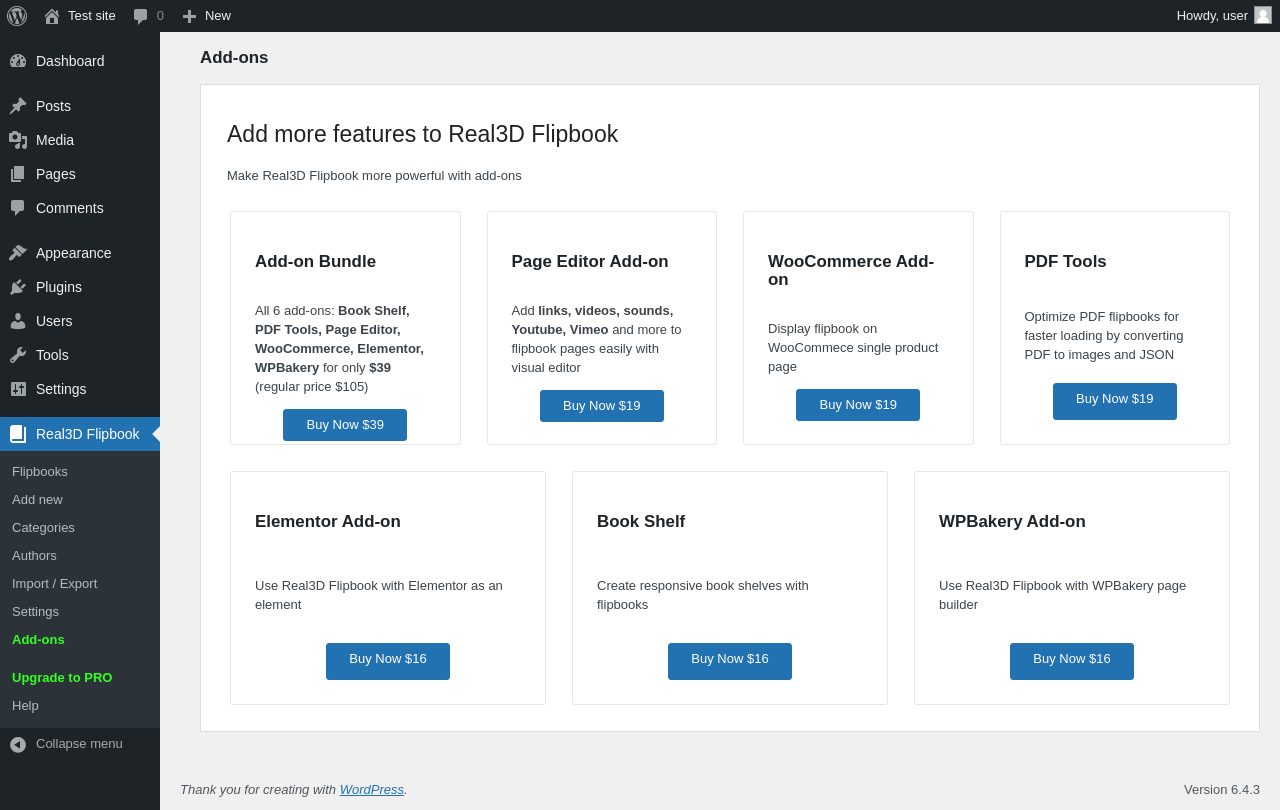Open the Real3D Flipbook menu item
Screen dimensions: 1280x810
click(x=87, y=434)
